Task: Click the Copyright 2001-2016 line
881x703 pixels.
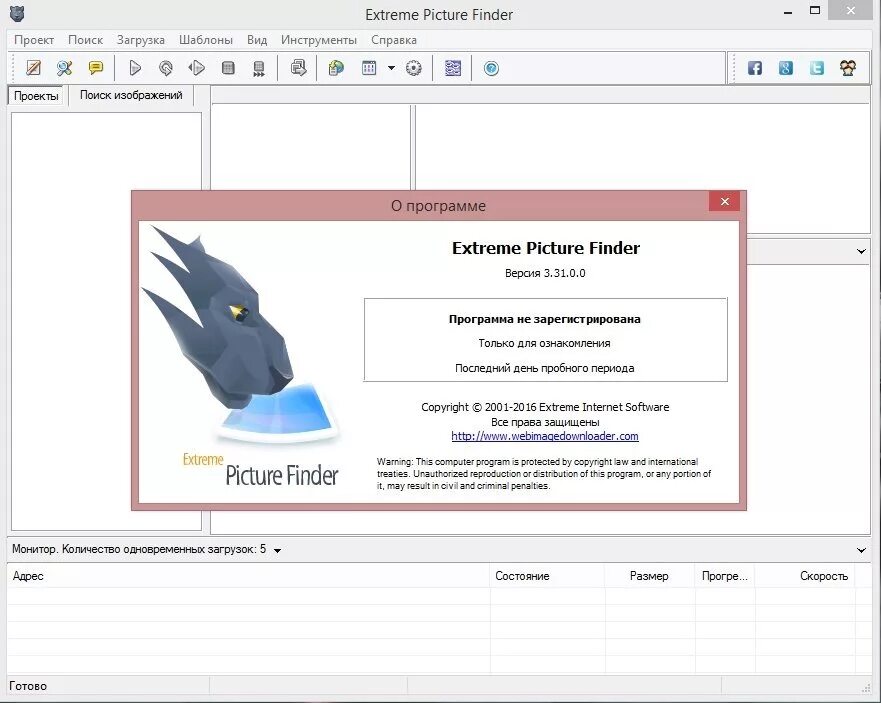Action: point(545,407)
